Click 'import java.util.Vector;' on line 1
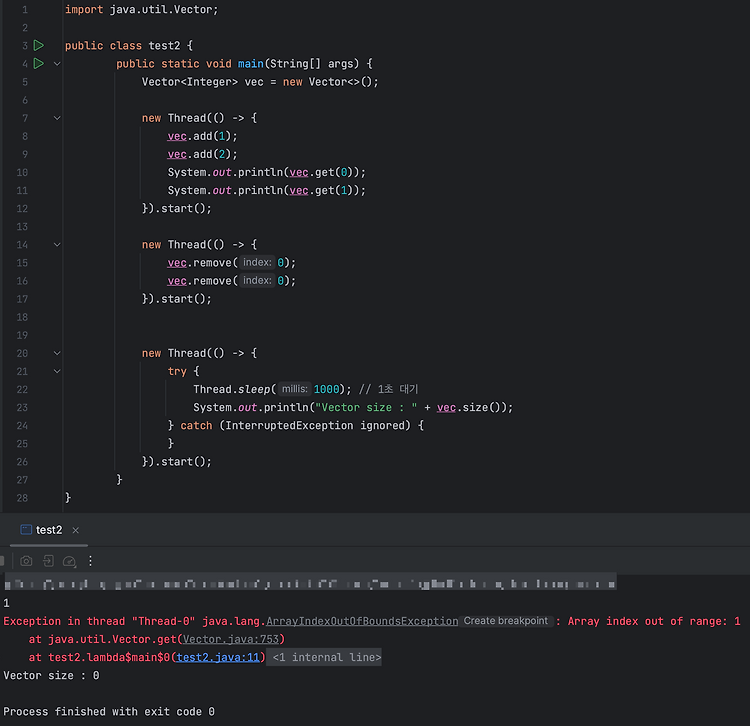 [142, 10]
